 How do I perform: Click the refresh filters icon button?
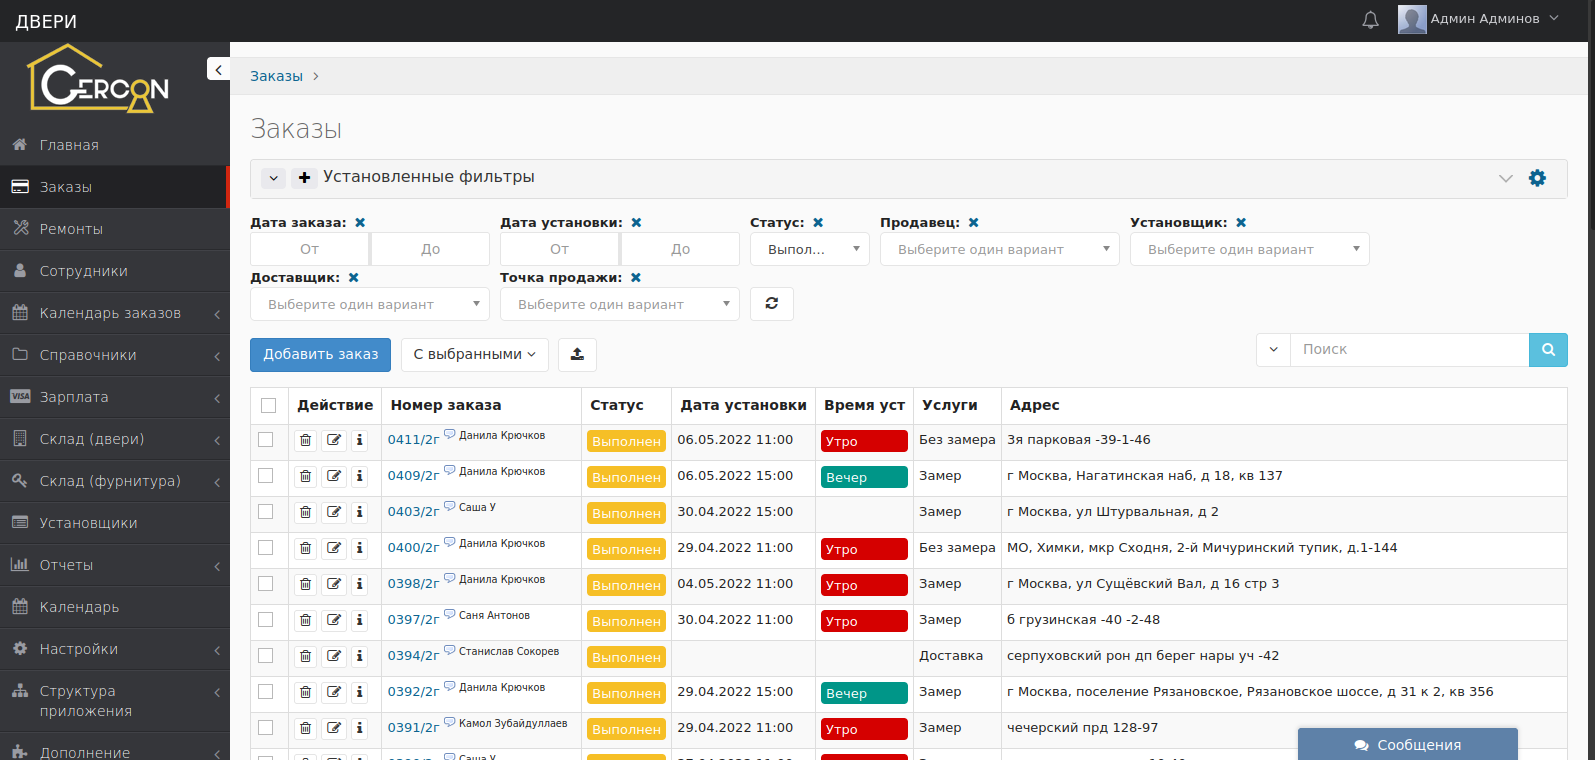(x=771, y=304)
